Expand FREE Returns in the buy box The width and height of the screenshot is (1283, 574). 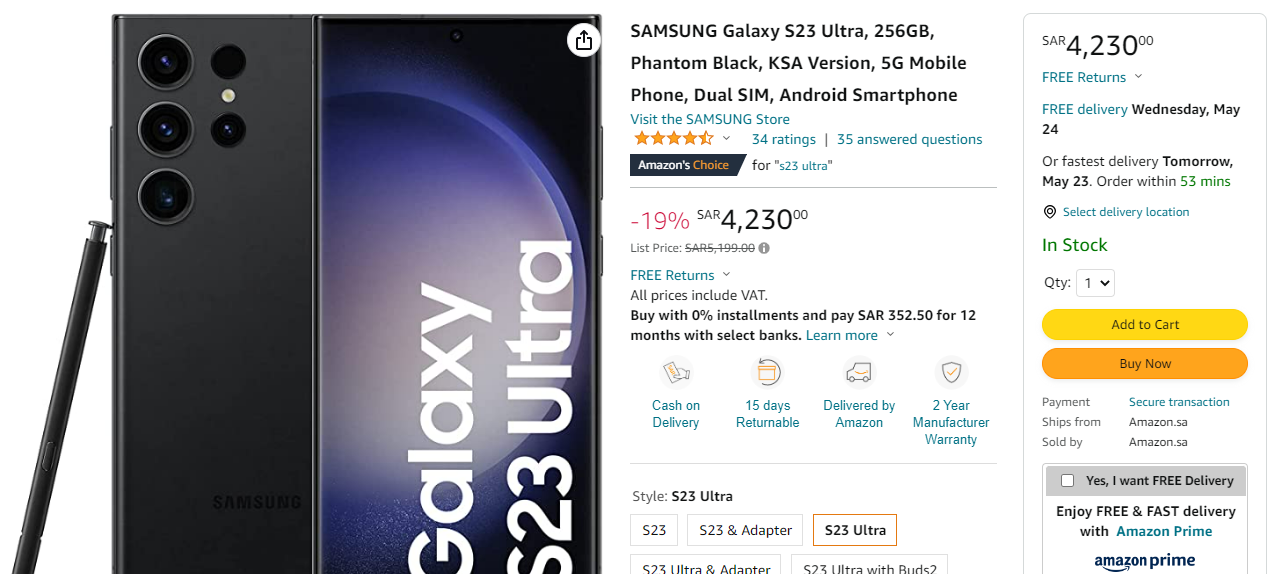tap(1138, 77)
